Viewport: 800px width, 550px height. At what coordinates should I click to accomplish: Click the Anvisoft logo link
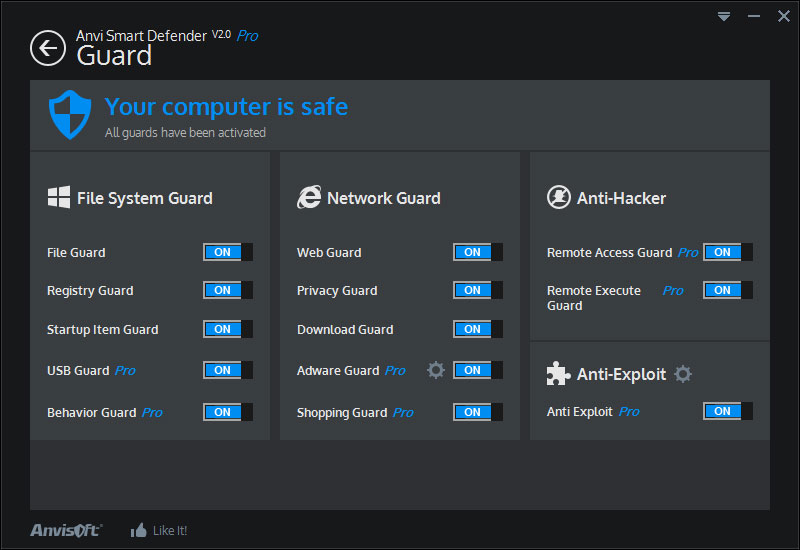(66, 530)
